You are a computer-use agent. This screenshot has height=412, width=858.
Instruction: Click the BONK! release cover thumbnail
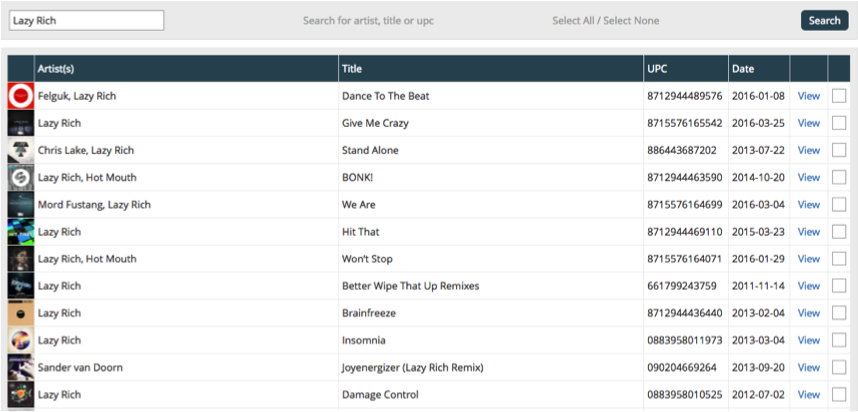point(21,177)
